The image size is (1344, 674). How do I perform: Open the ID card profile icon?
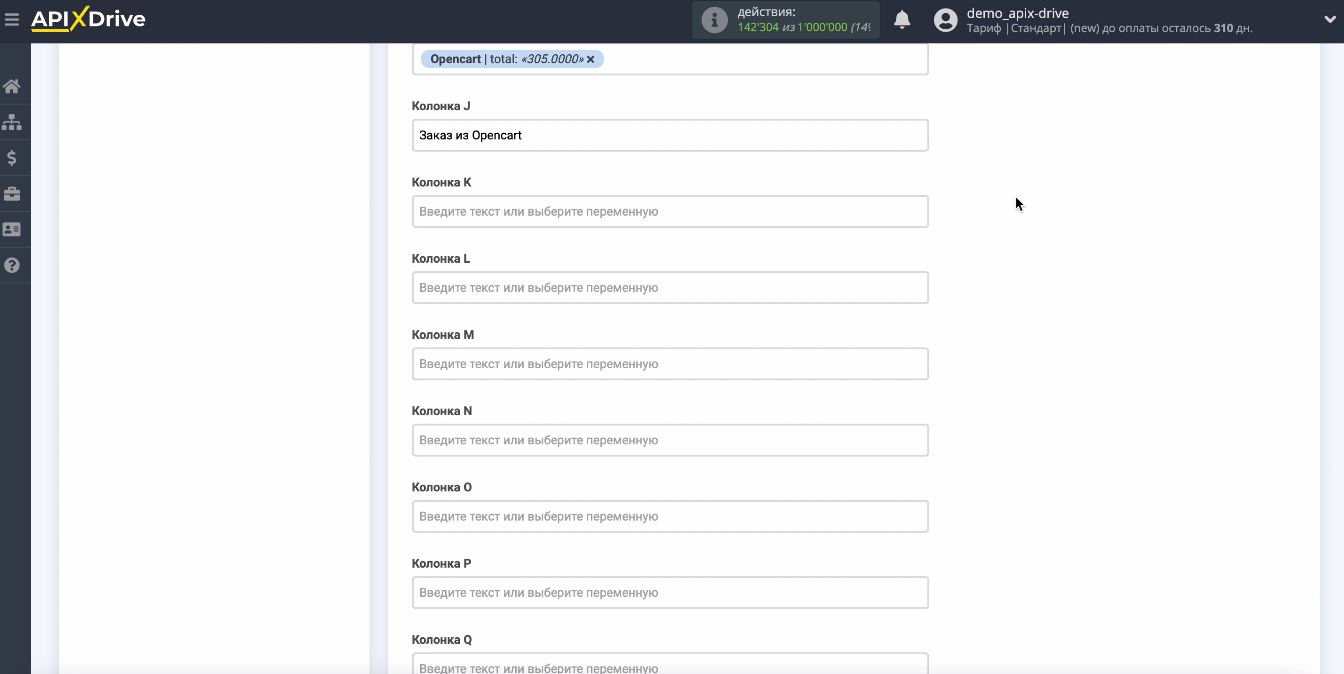[x=12, y=230]
